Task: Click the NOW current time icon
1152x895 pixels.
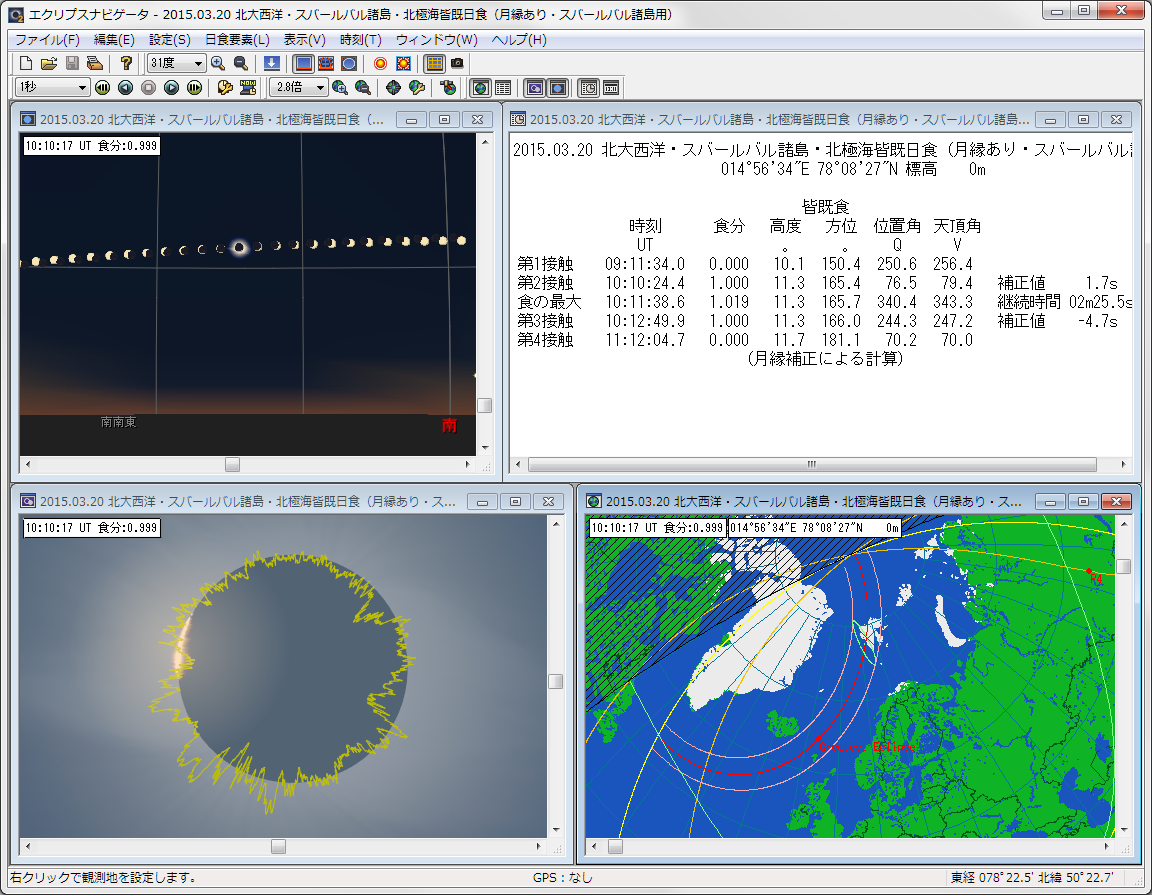Action: pos(246,87)
